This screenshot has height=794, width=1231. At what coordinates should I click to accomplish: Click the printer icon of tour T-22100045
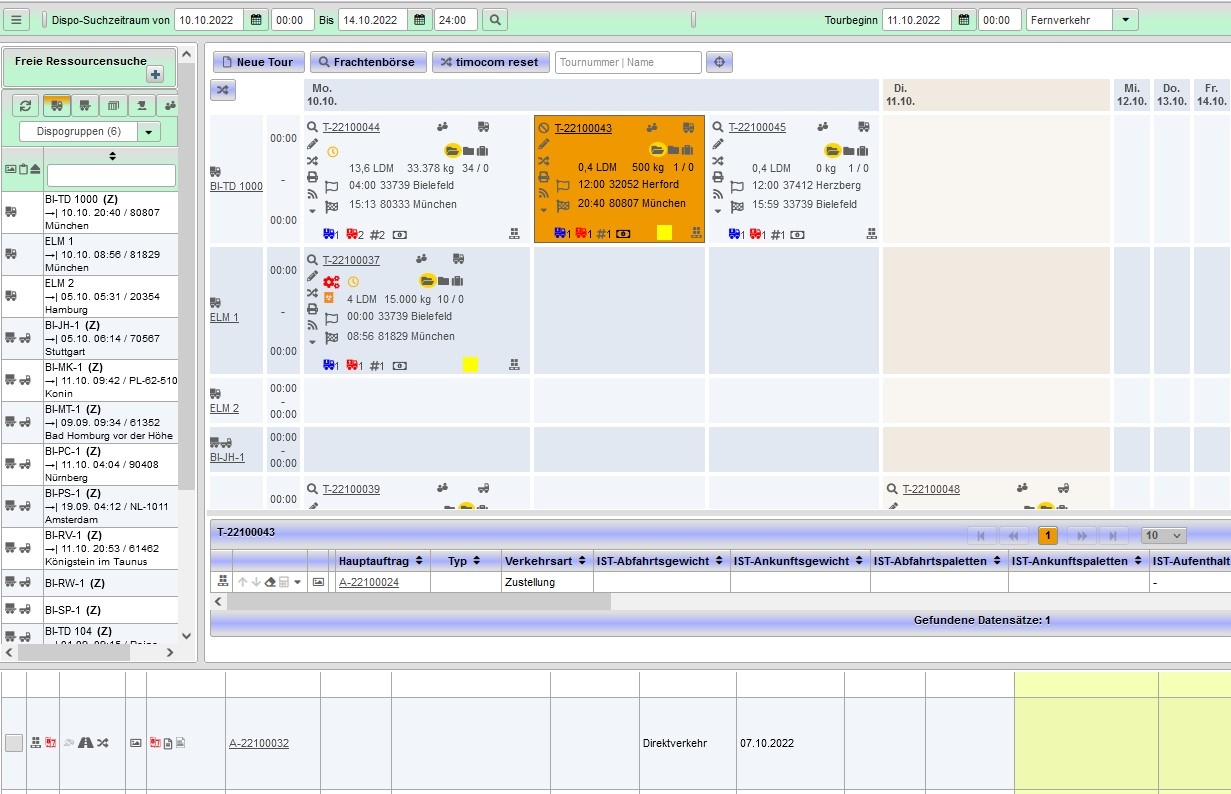(717, 177)
